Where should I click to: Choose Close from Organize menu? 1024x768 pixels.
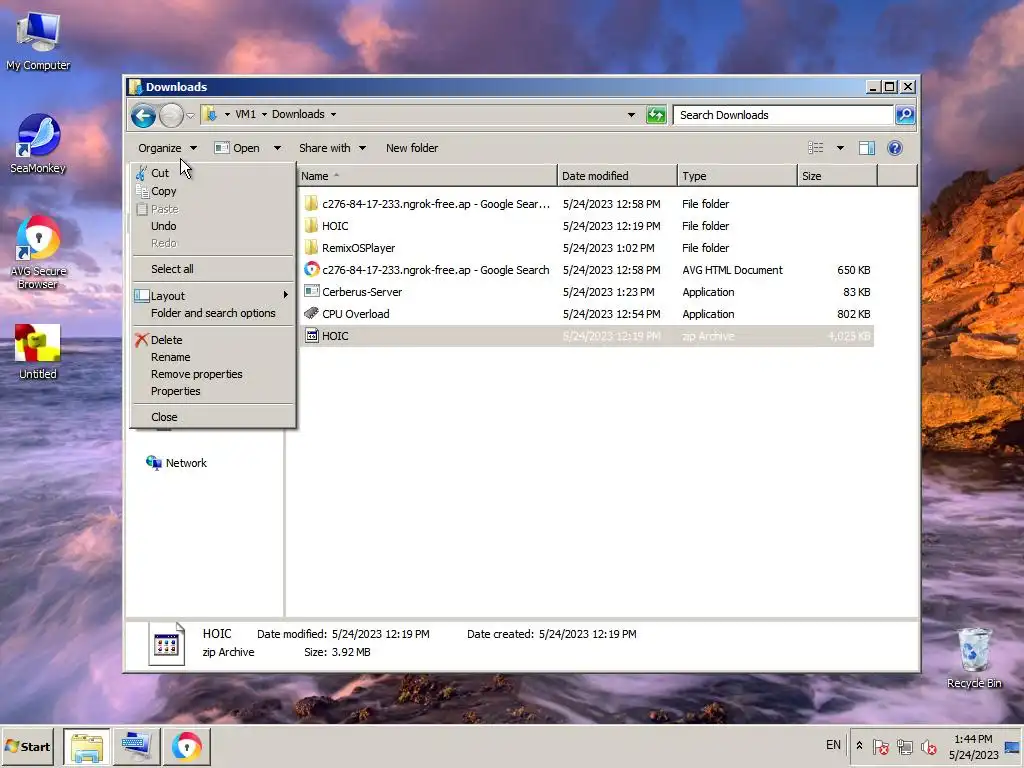click(x=213, y=417)
